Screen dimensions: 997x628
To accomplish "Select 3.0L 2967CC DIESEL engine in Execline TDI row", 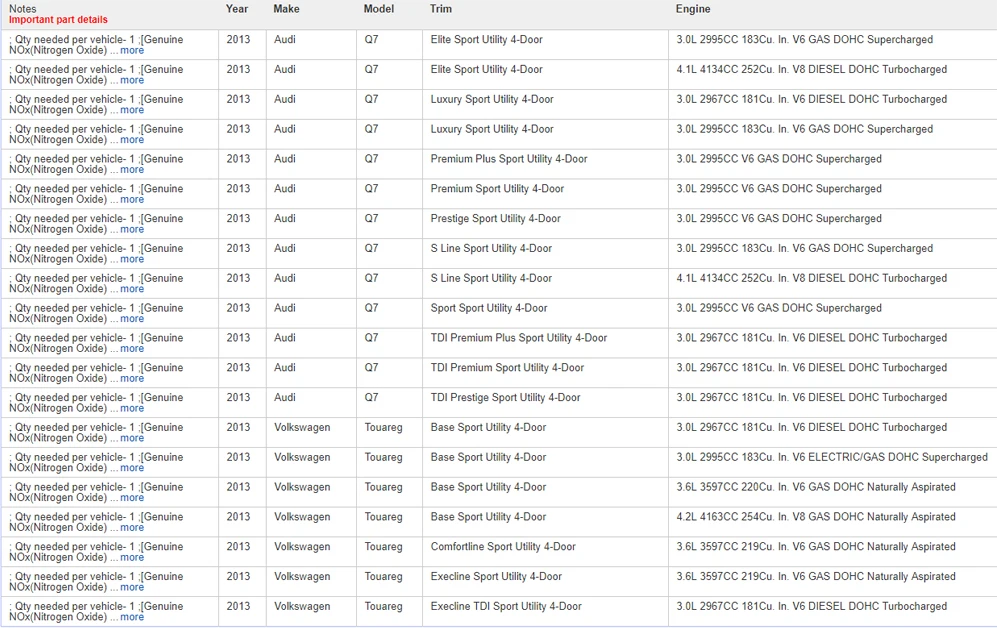I will 811,606.
